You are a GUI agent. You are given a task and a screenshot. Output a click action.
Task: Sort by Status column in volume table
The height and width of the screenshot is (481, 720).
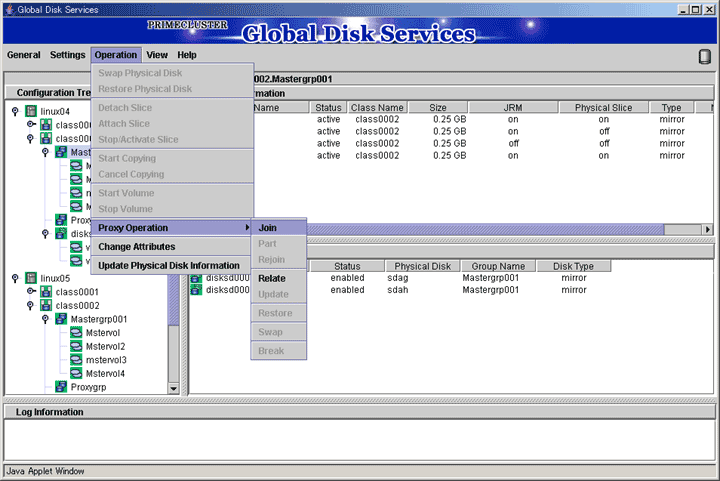[328, 107]
